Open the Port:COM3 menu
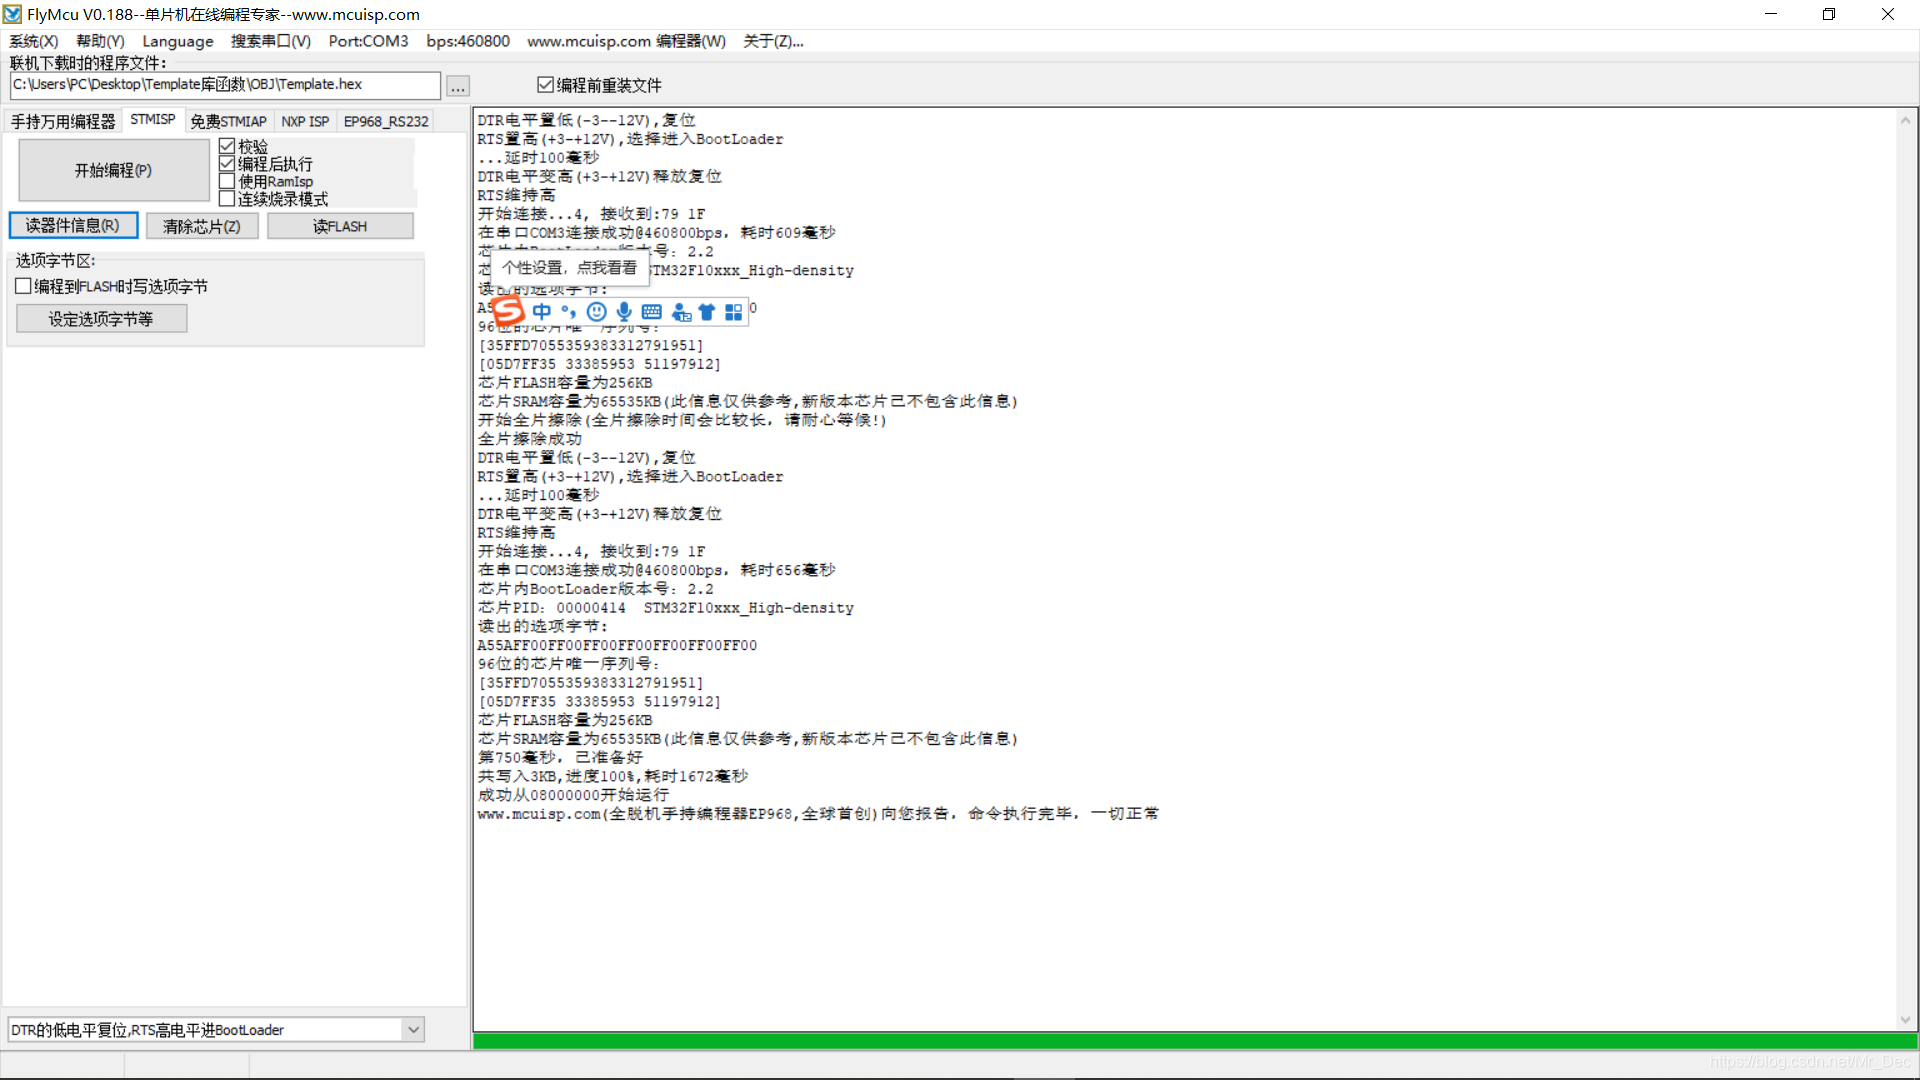This screenshot has width=1920, height=1080. point(368,41)
